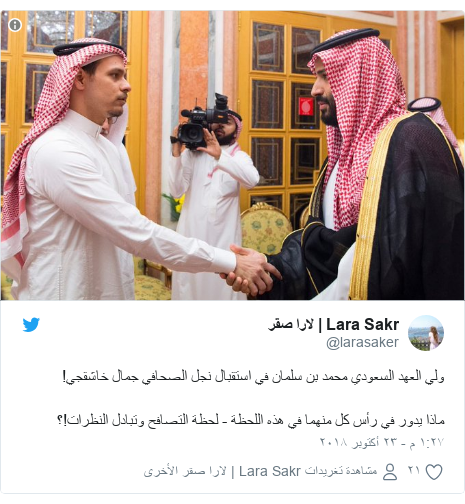Open Lara Sakr's round profile avatar
The width and height of the screenshot is (465, 504).
pos(426,333)
